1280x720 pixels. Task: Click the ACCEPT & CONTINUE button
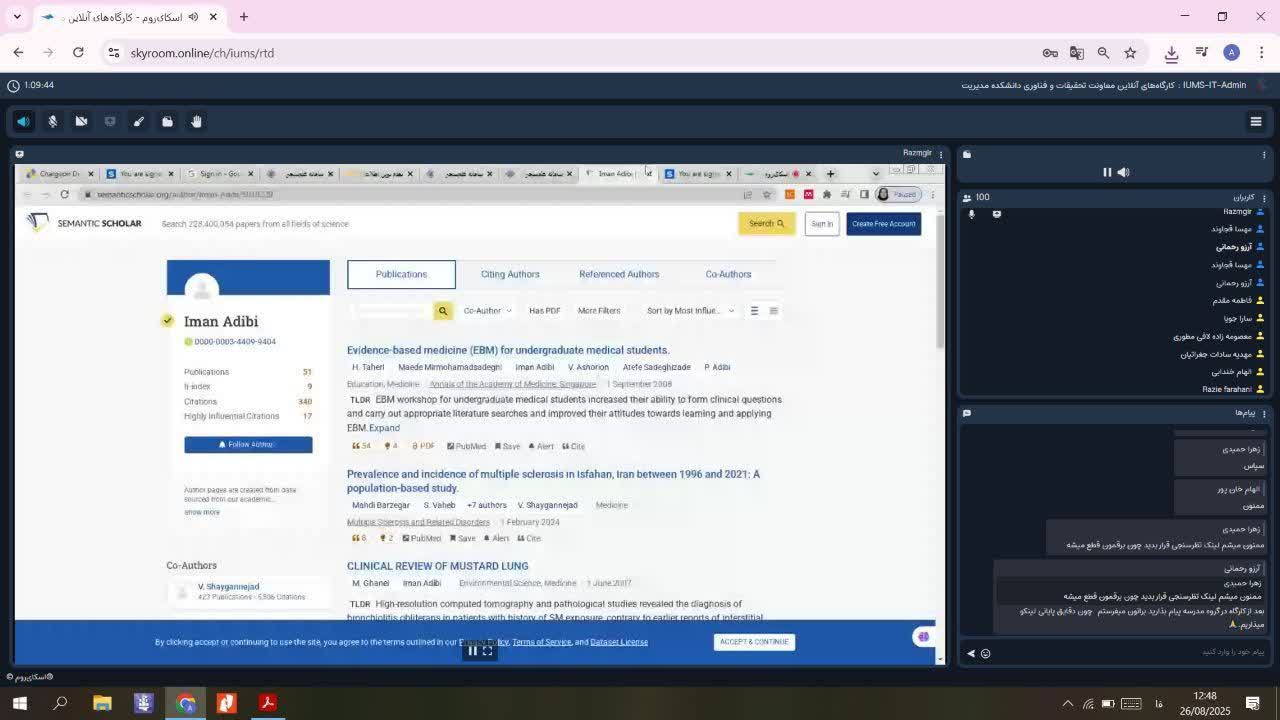(x=754, y=642)
